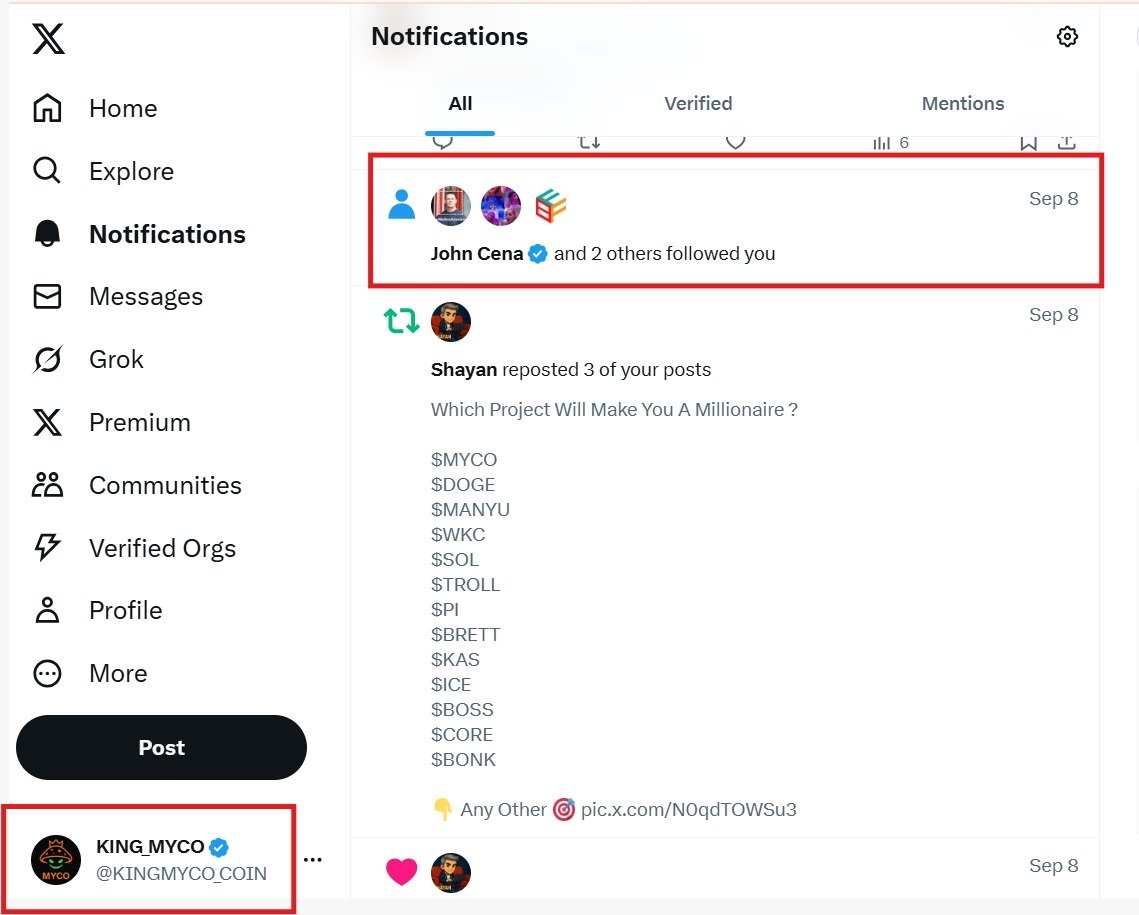Open Verified Orgs lightning icon
Image resolution: width=1139 pixels, height=915 pixels.
[x=47, y=548]
